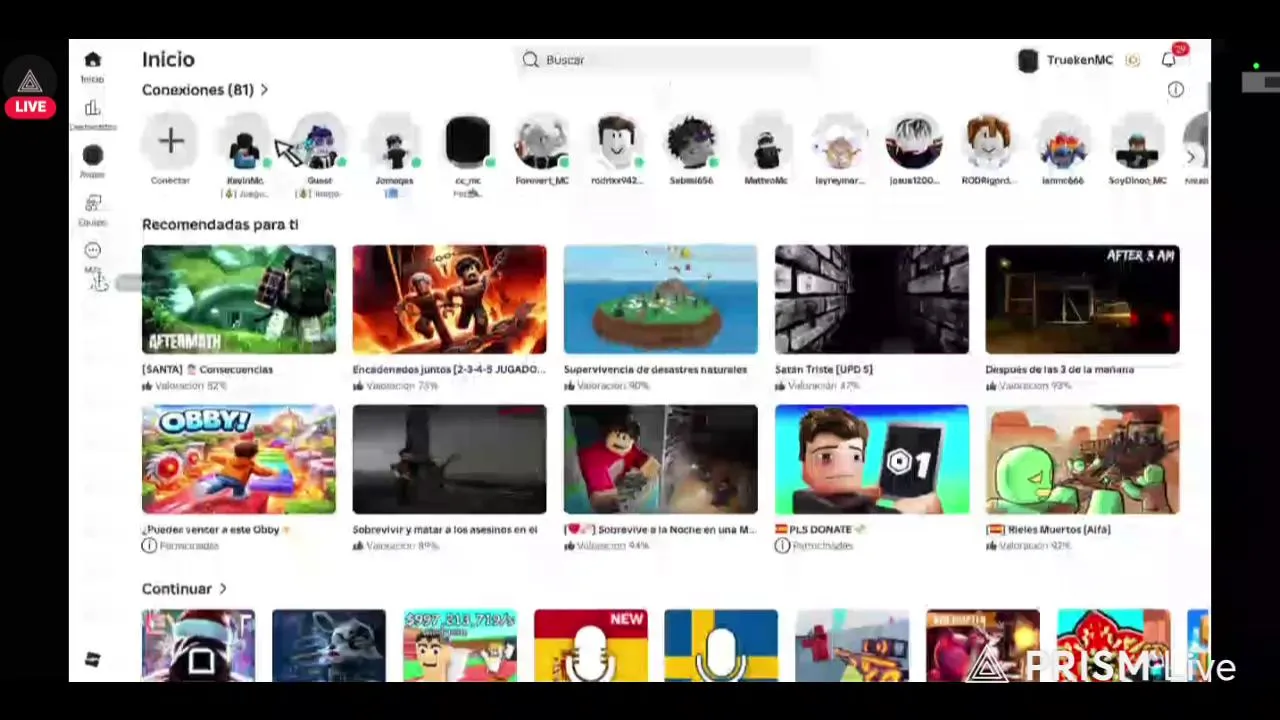Open Sebmi656 friend avatar

[691, 141]
